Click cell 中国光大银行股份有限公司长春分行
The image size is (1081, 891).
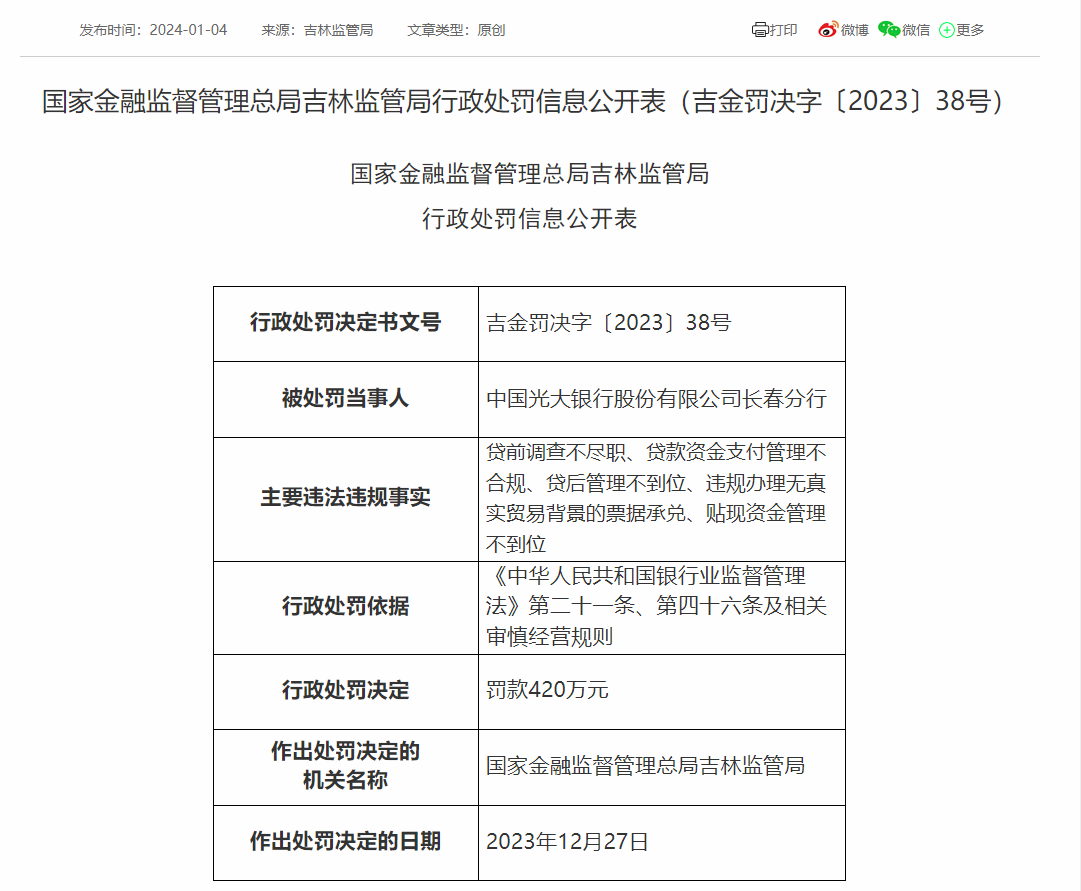[662, 399]
